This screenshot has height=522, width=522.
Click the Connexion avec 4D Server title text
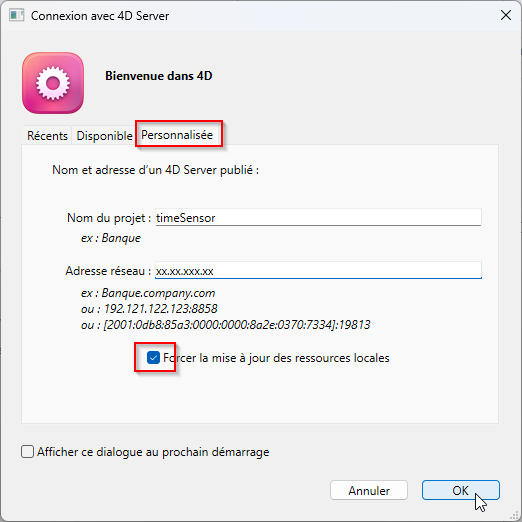[100, 16]
